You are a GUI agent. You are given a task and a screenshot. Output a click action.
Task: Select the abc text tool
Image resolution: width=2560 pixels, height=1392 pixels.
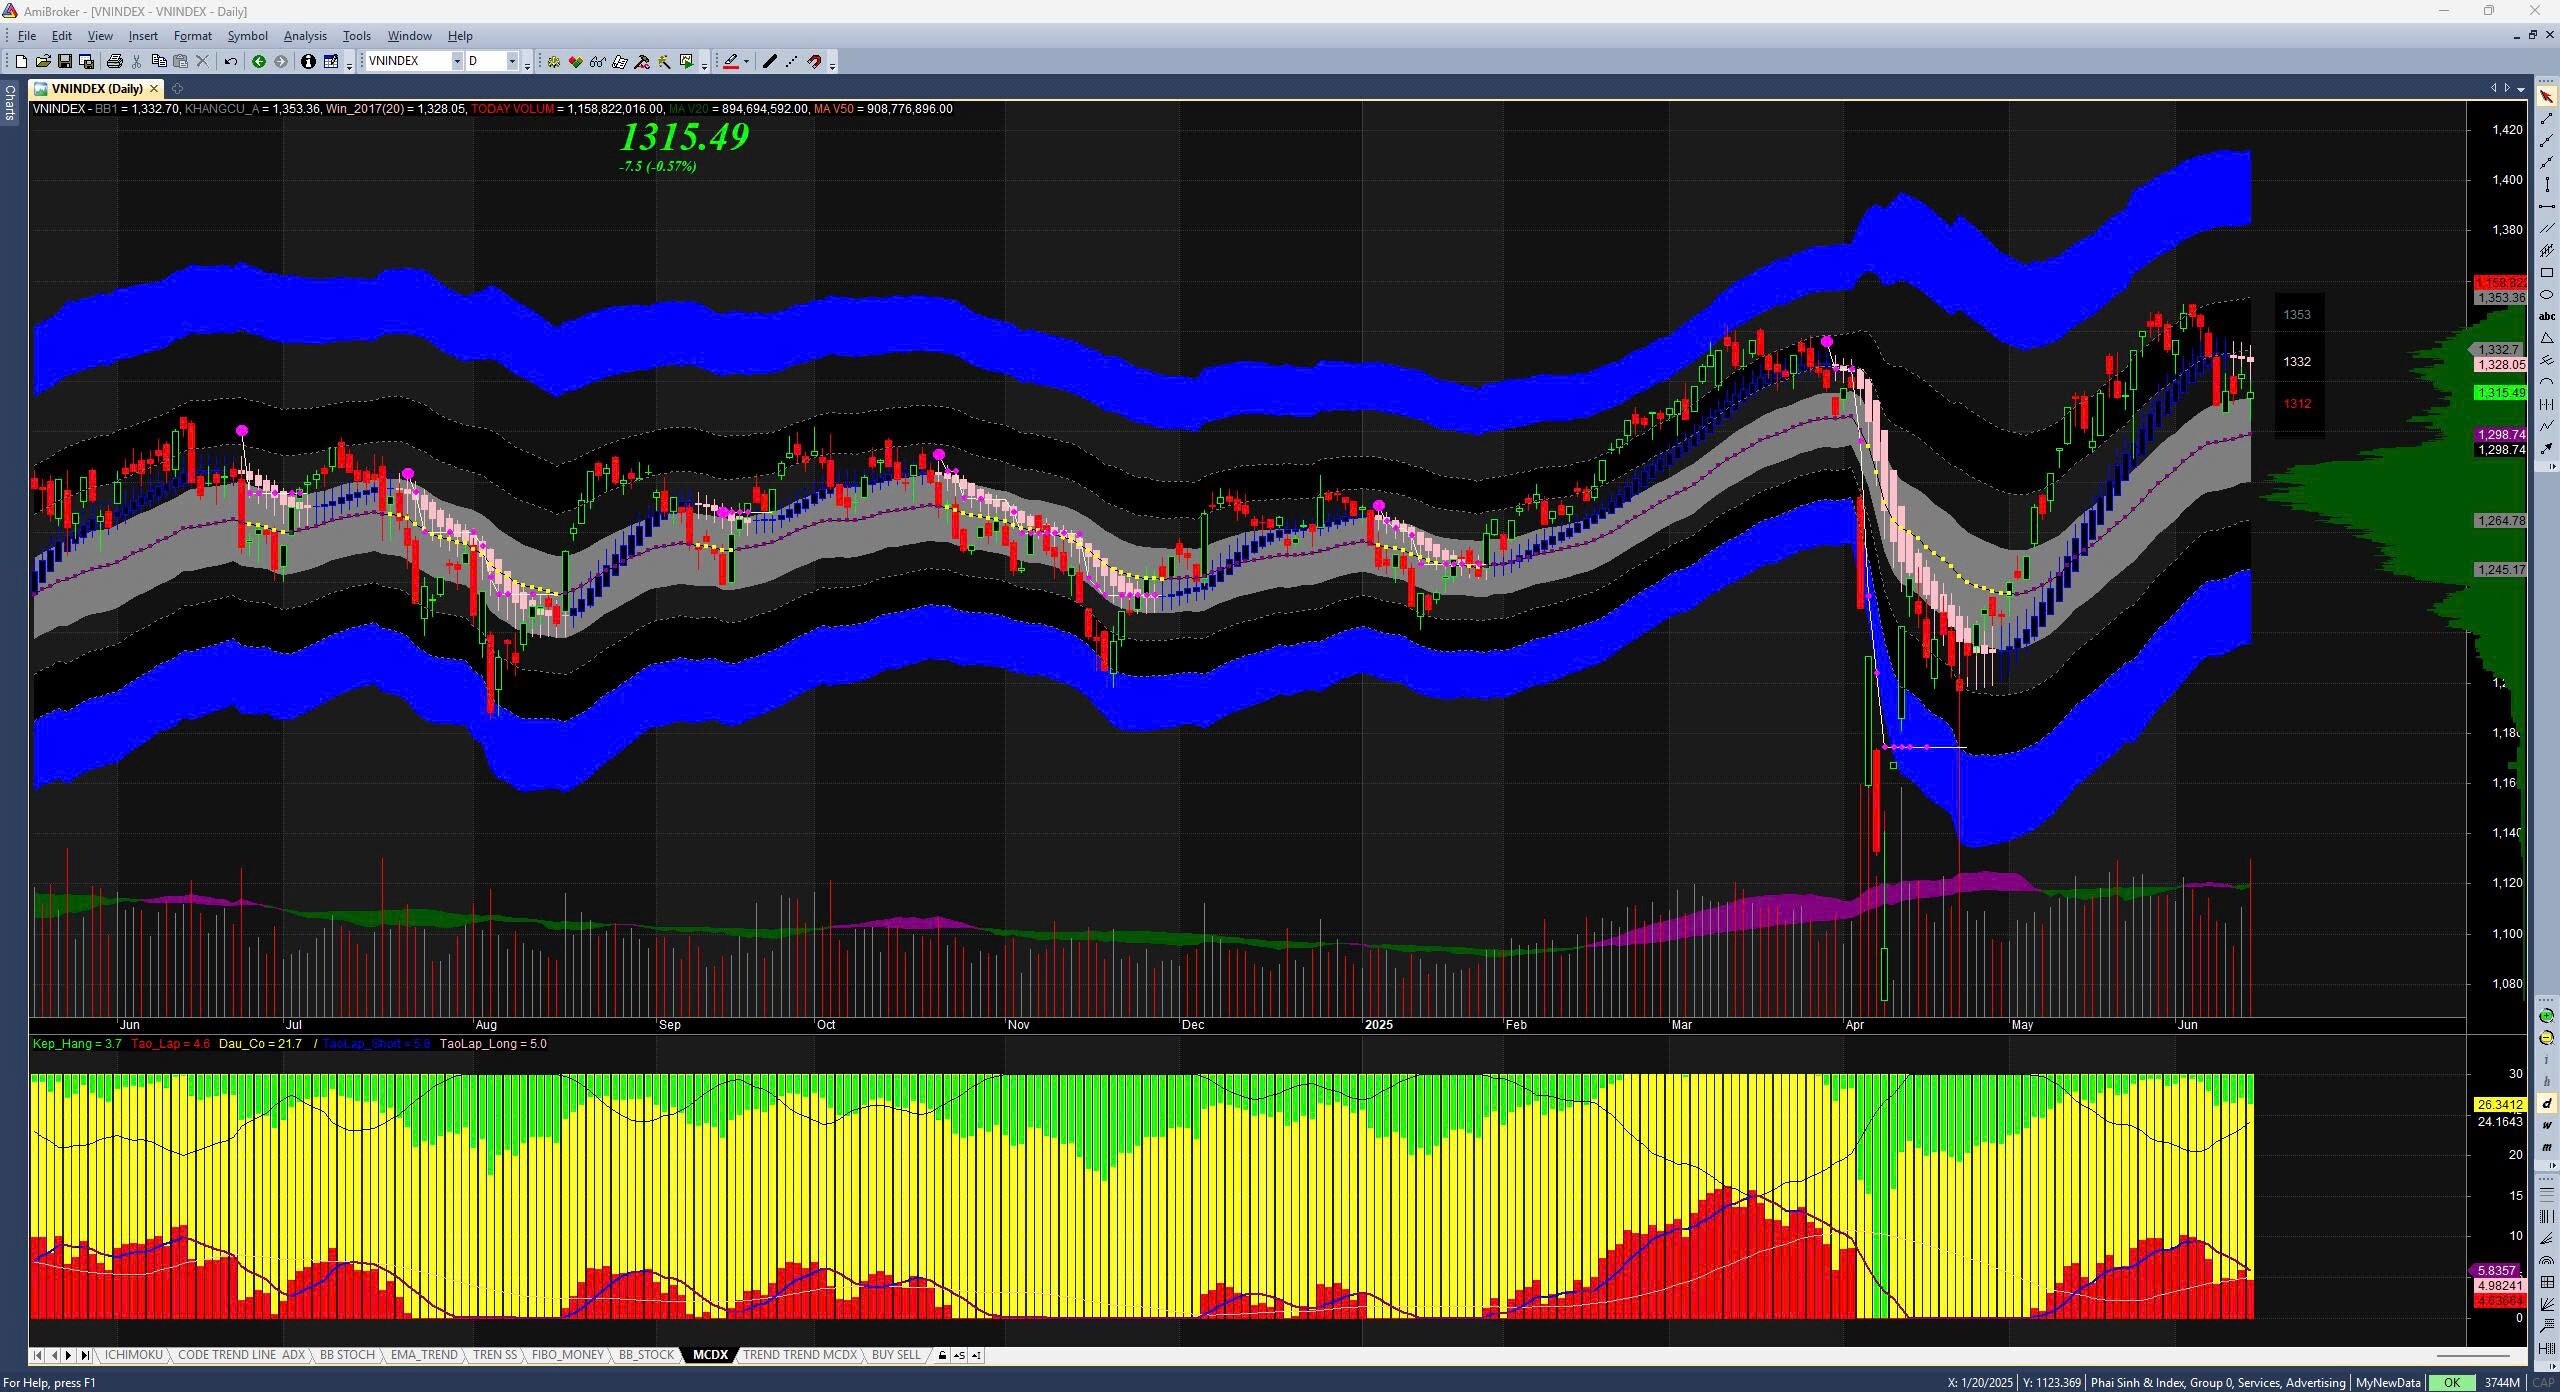click(x=2546, y=316)
